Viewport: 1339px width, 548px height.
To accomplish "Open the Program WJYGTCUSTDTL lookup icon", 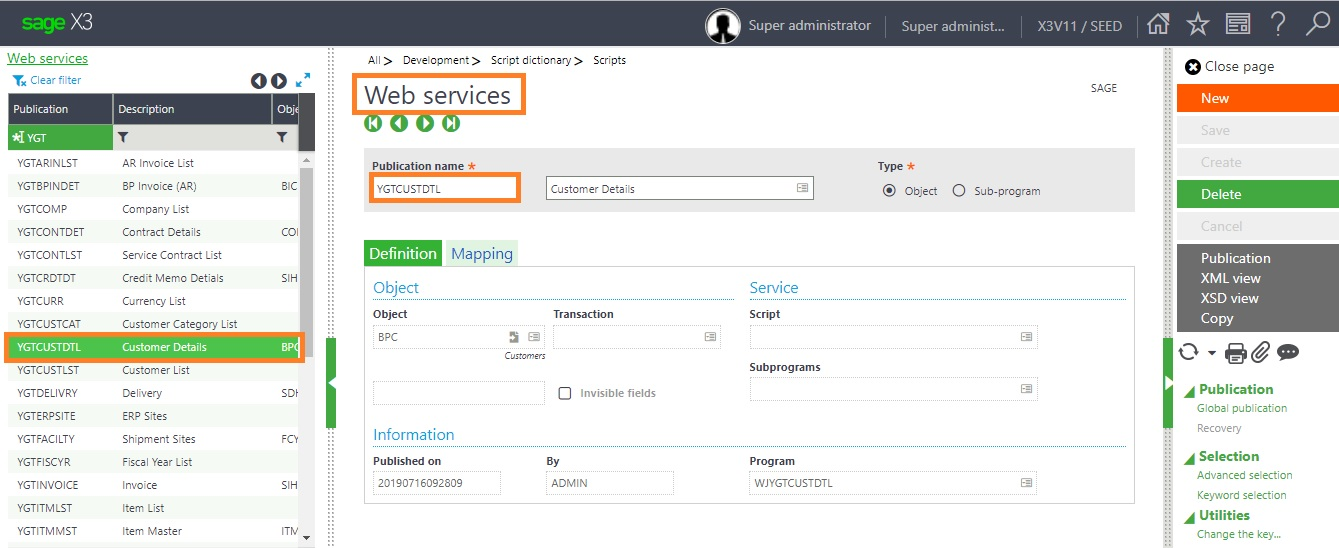I will coord(1026,483).
